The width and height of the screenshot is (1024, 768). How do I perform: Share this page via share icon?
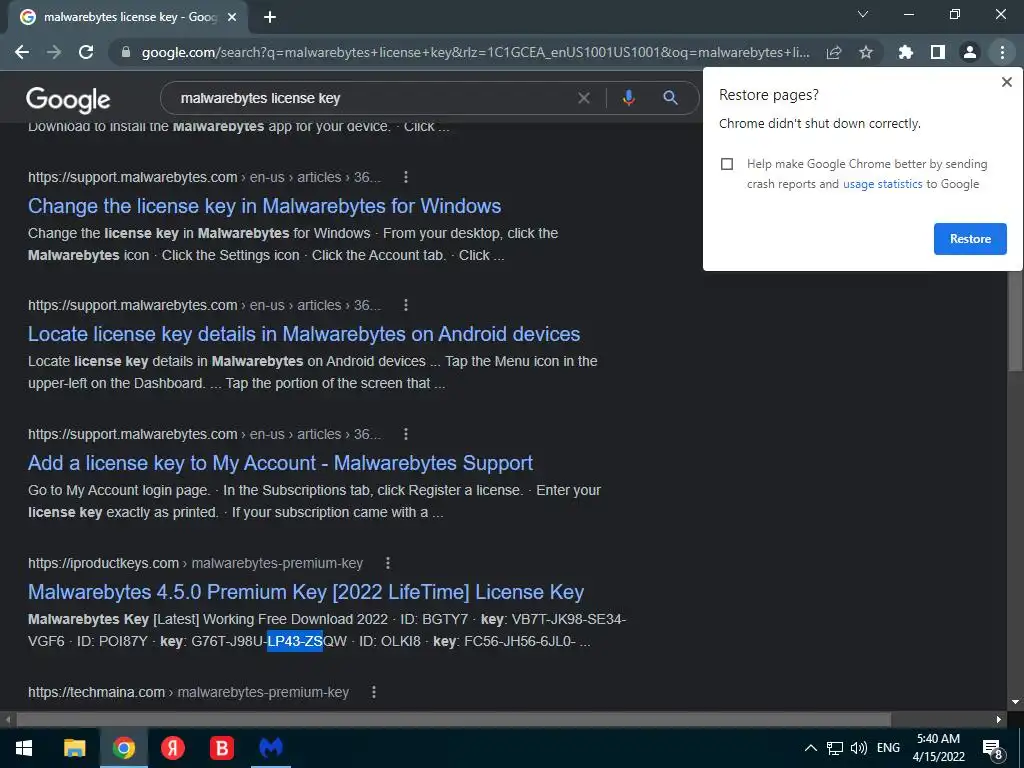pyautogui.click(x=834, y=52)
